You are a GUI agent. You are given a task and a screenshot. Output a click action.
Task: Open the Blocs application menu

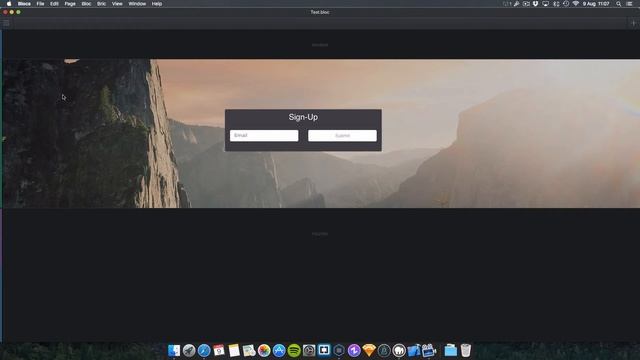point(24,4)
